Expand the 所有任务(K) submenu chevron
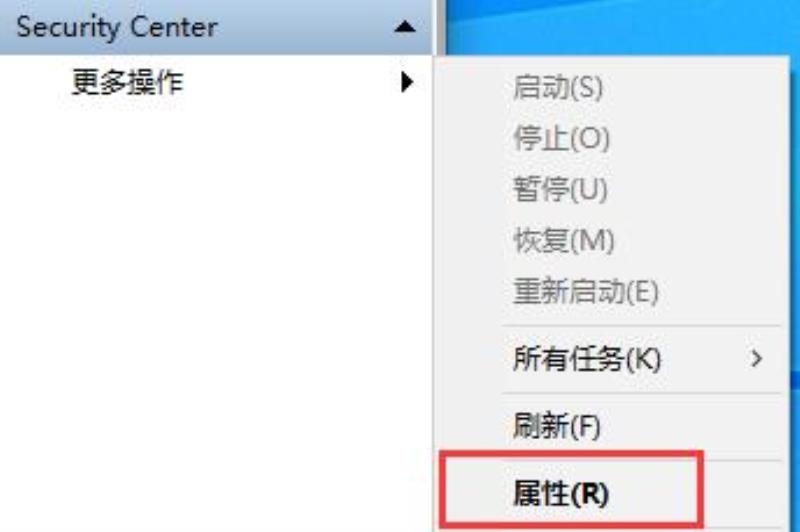800x532 pixels. pyautogui.click(x=757, y=359)
